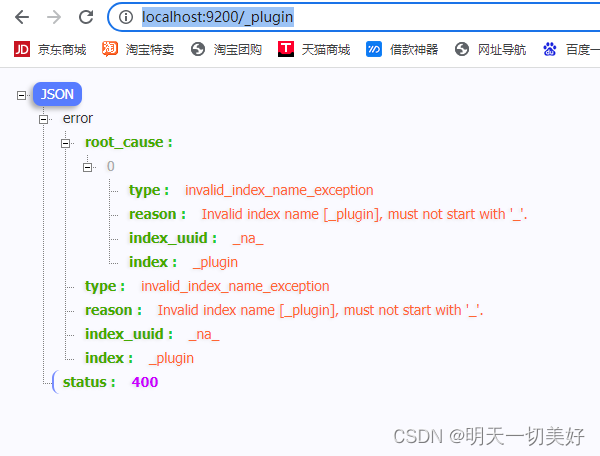
Task: Click index_uuid key inside item 0
Action: [173, 238]
